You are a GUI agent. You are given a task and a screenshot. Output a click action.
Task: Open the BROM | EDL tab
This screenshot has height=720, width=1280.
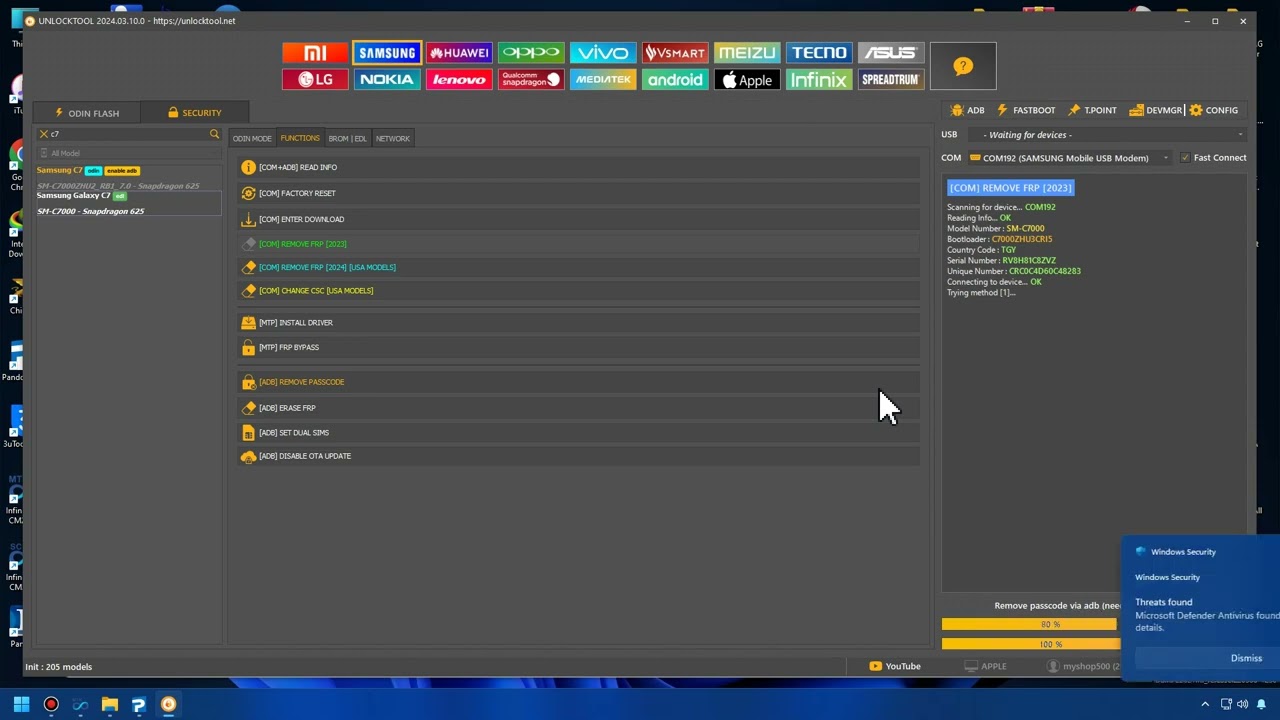click(x=347, y=139)
